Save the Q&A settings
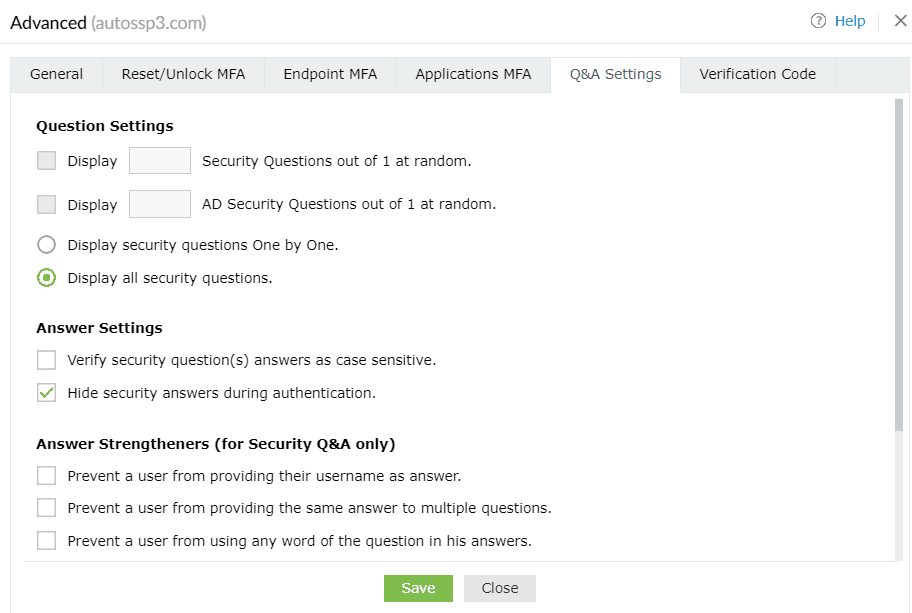 pyautogui.click(x=418, y=588)
